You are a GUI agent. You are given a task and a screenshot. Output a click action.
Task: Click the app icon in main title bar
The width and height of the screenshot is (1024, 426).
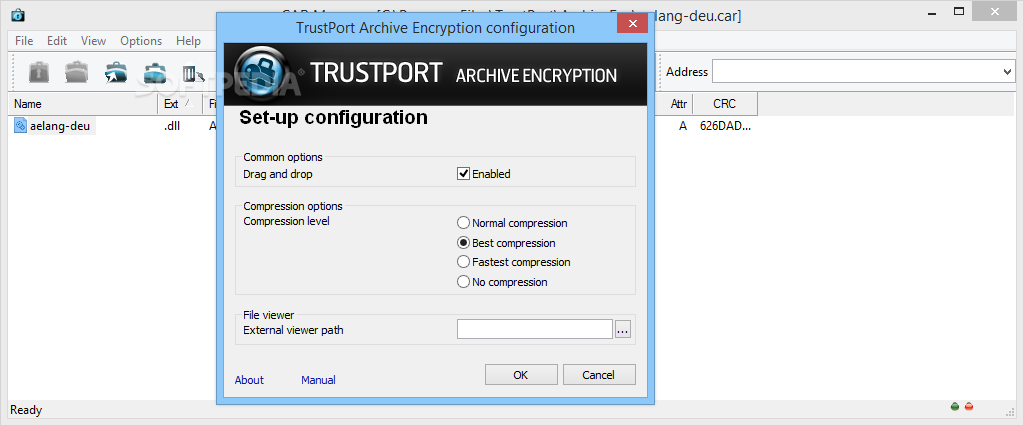pos(17,14)
